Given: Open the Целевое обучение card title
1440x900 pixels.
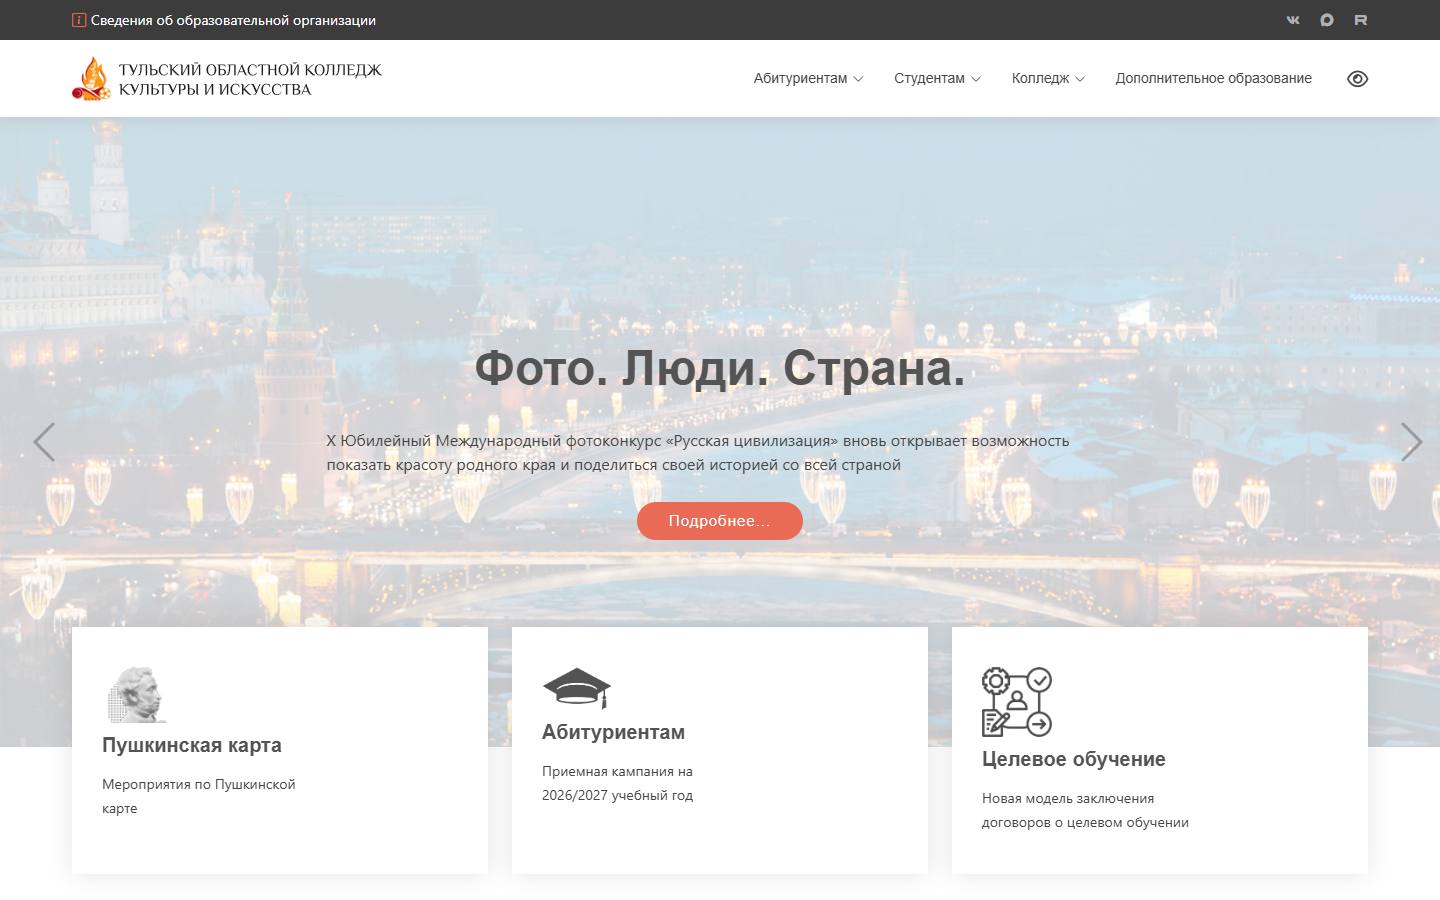Looking at the screenshot, I should pyautogui.click(x=1074, y=759).
